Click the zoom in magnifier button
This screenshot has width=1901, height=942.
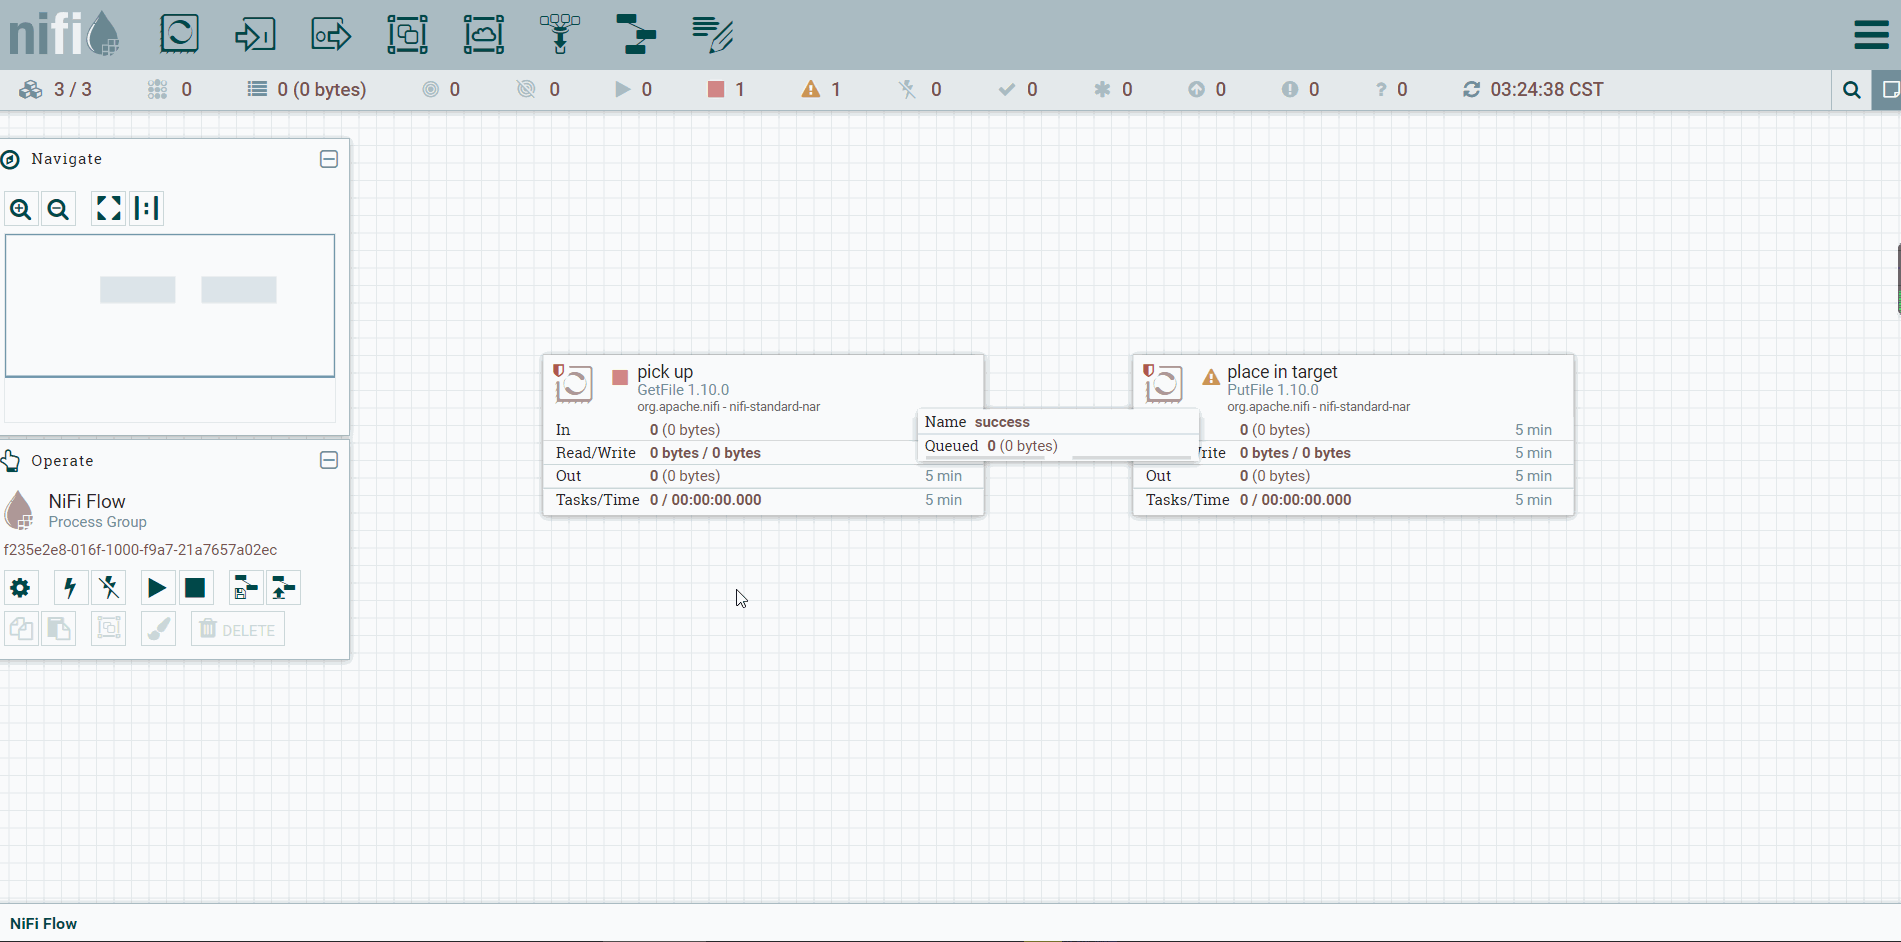coord(21,209)
